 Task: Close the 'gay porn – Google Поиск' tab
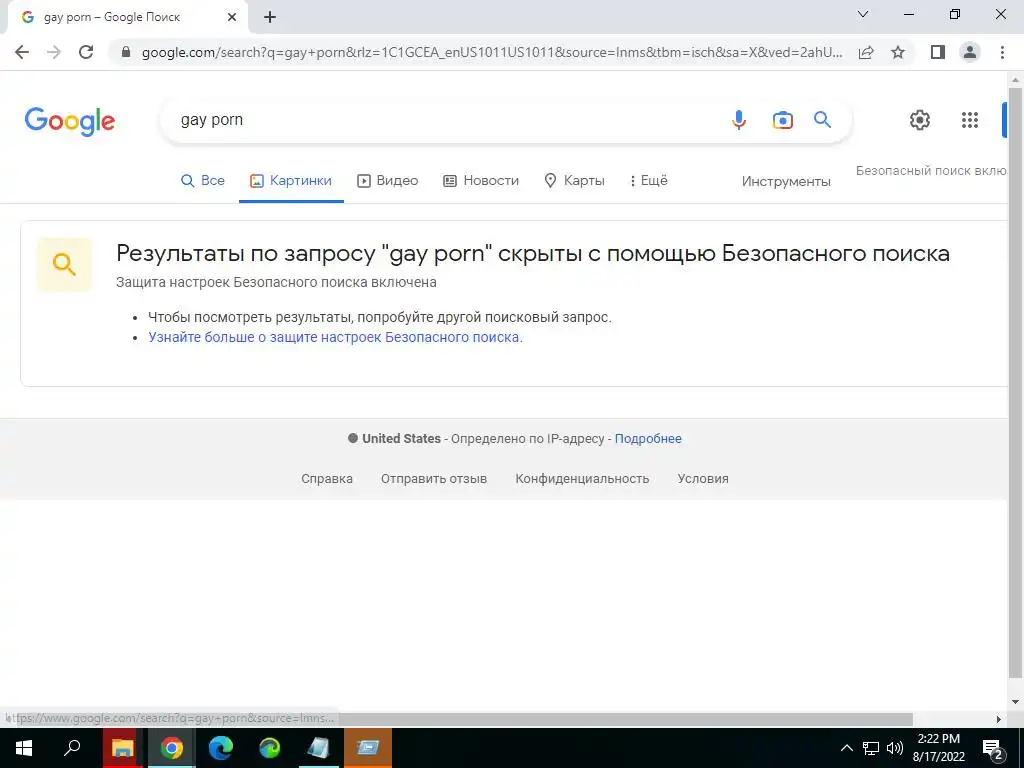pos(232,17)
